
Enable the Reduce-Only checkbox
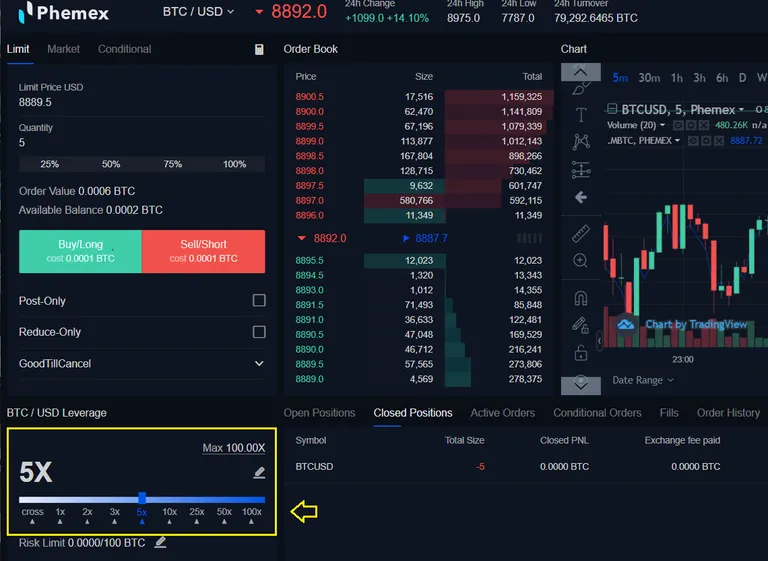(x=259, y=332)
